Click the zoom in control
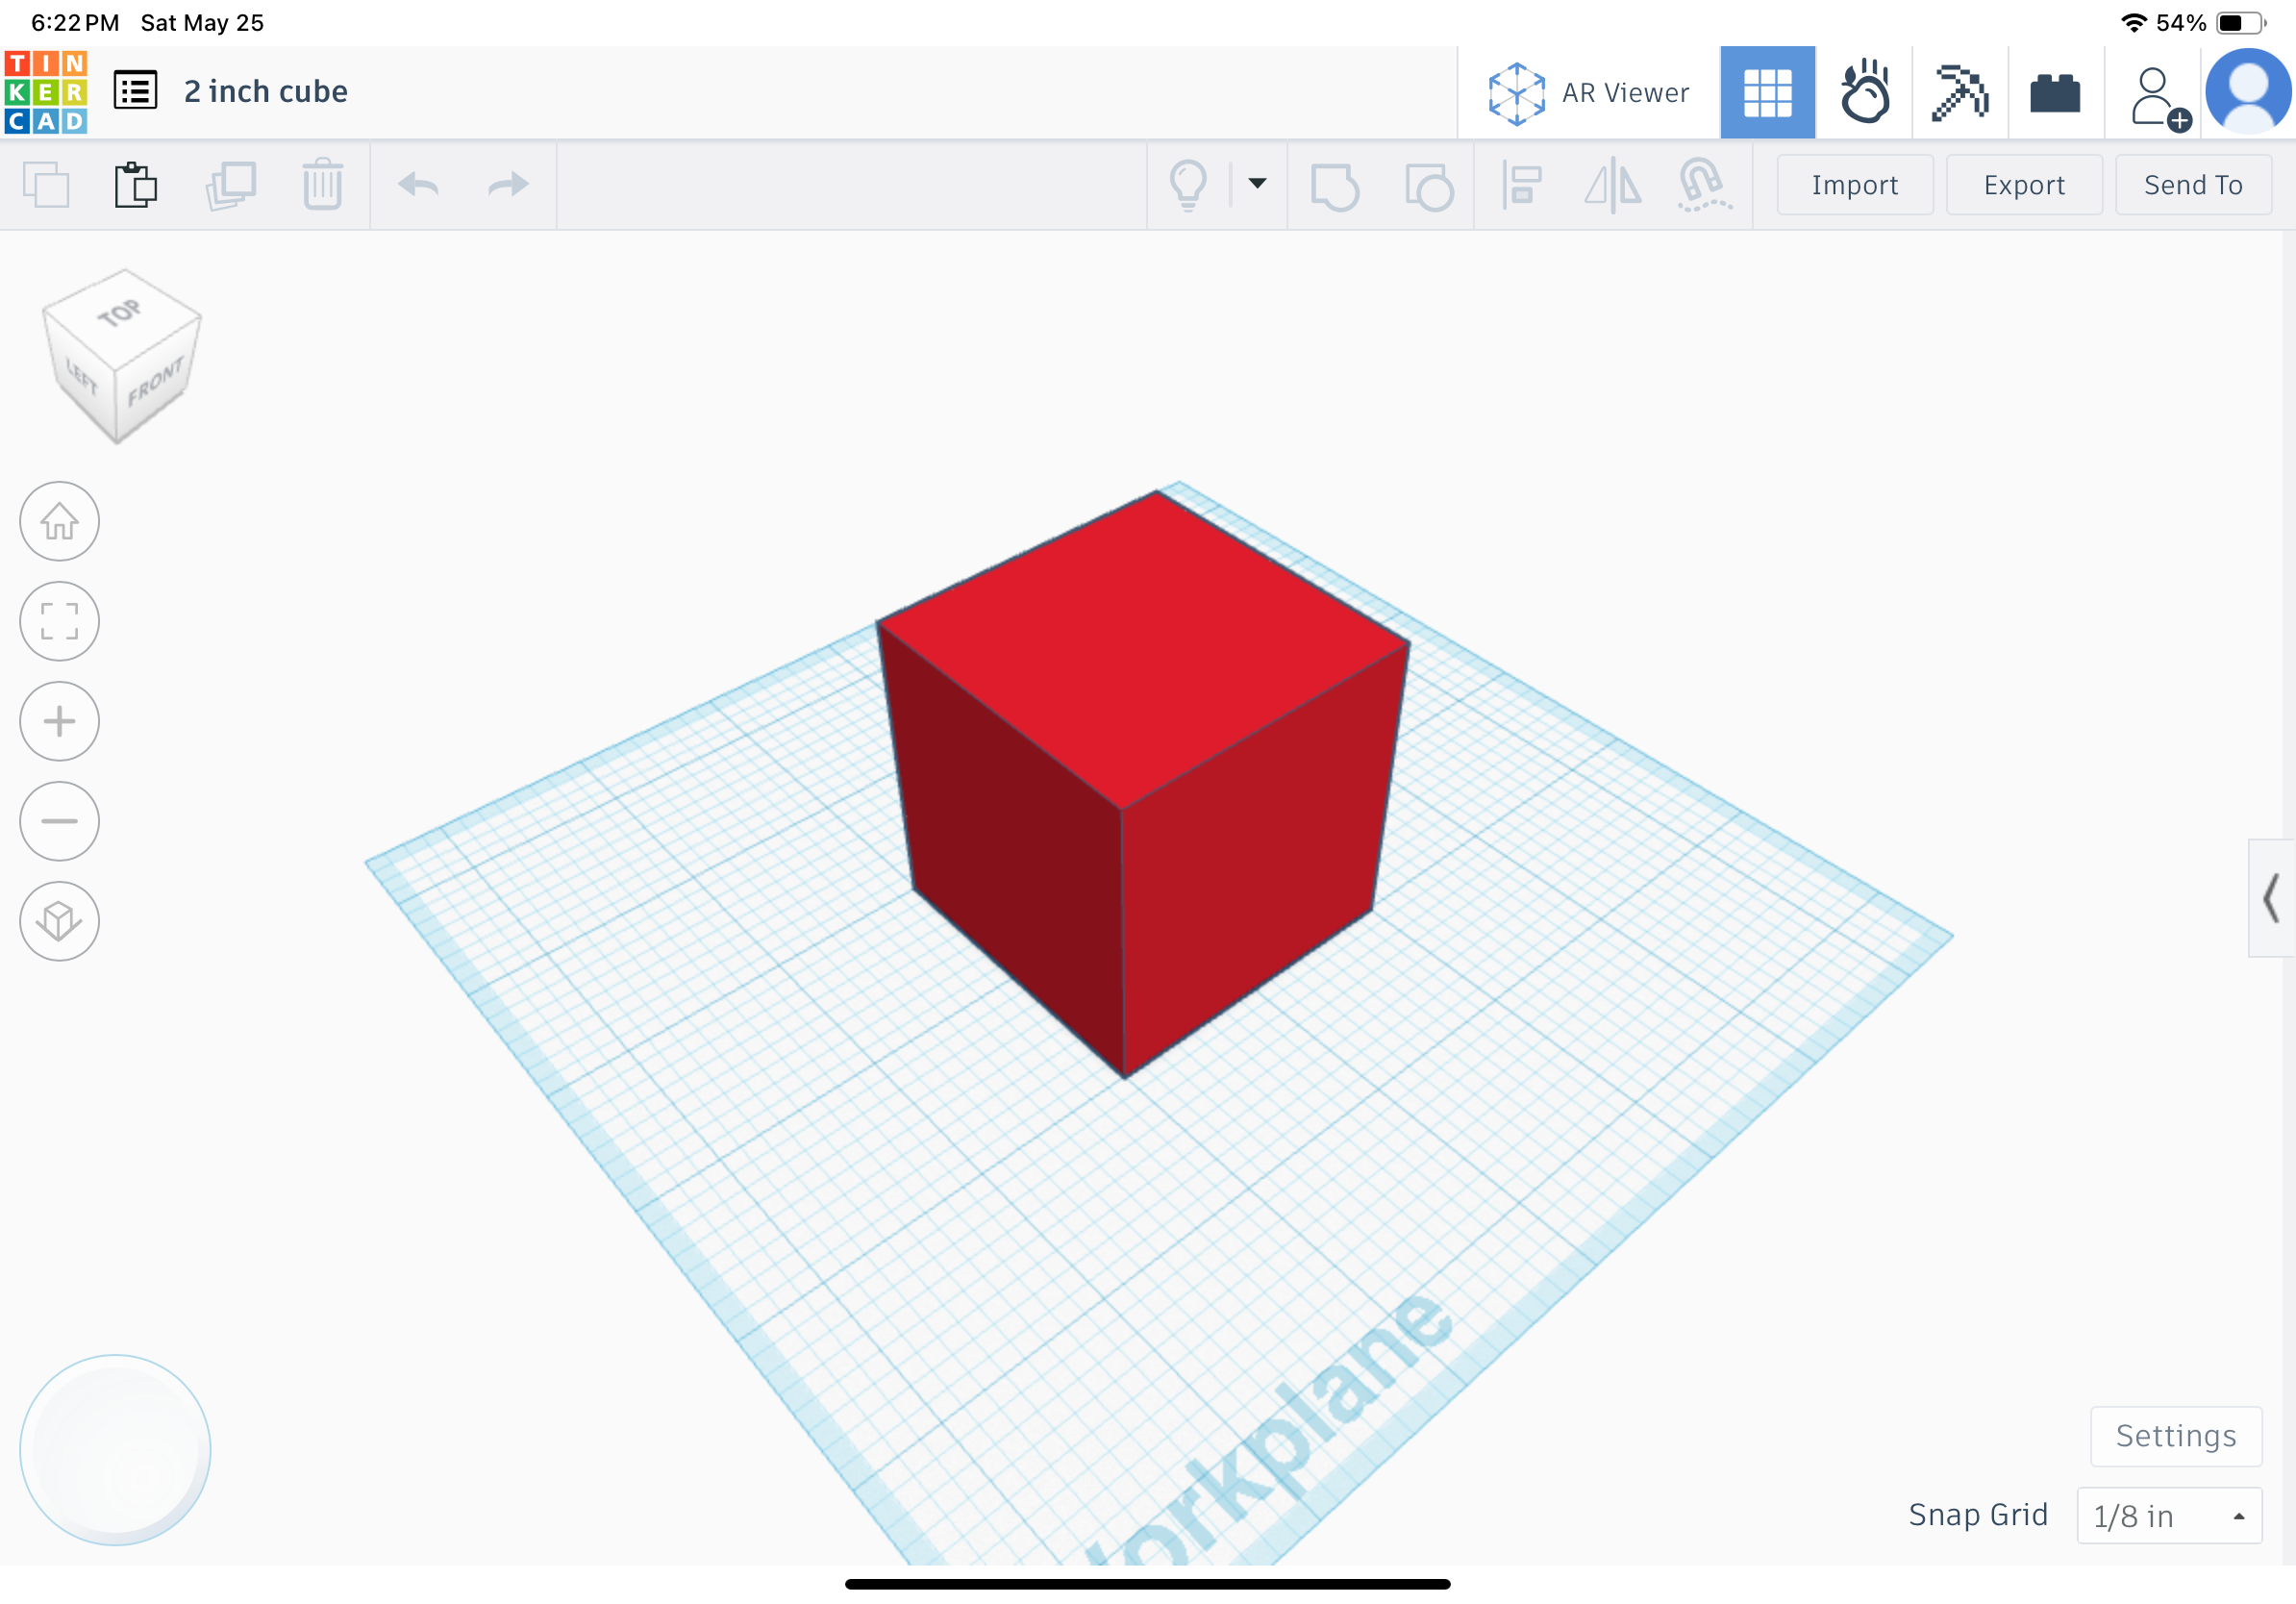This screenshot has width=2296, height=1604. coord(59,721)
